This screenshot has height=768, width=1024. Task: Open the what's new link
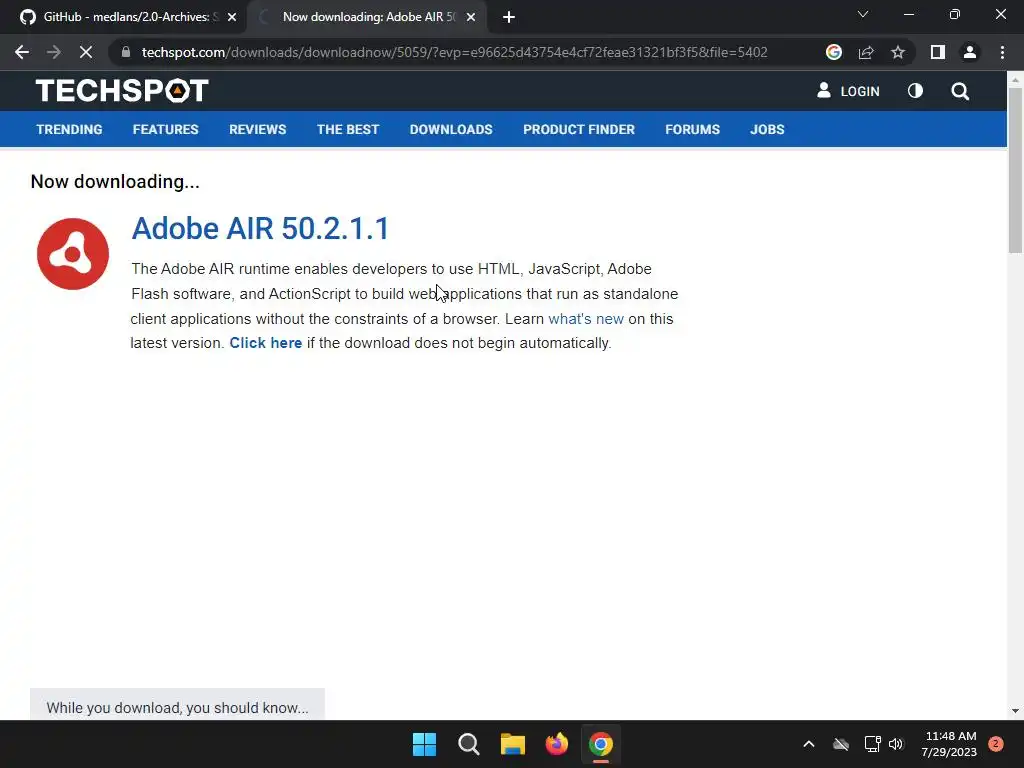click(x=586, y=319)
